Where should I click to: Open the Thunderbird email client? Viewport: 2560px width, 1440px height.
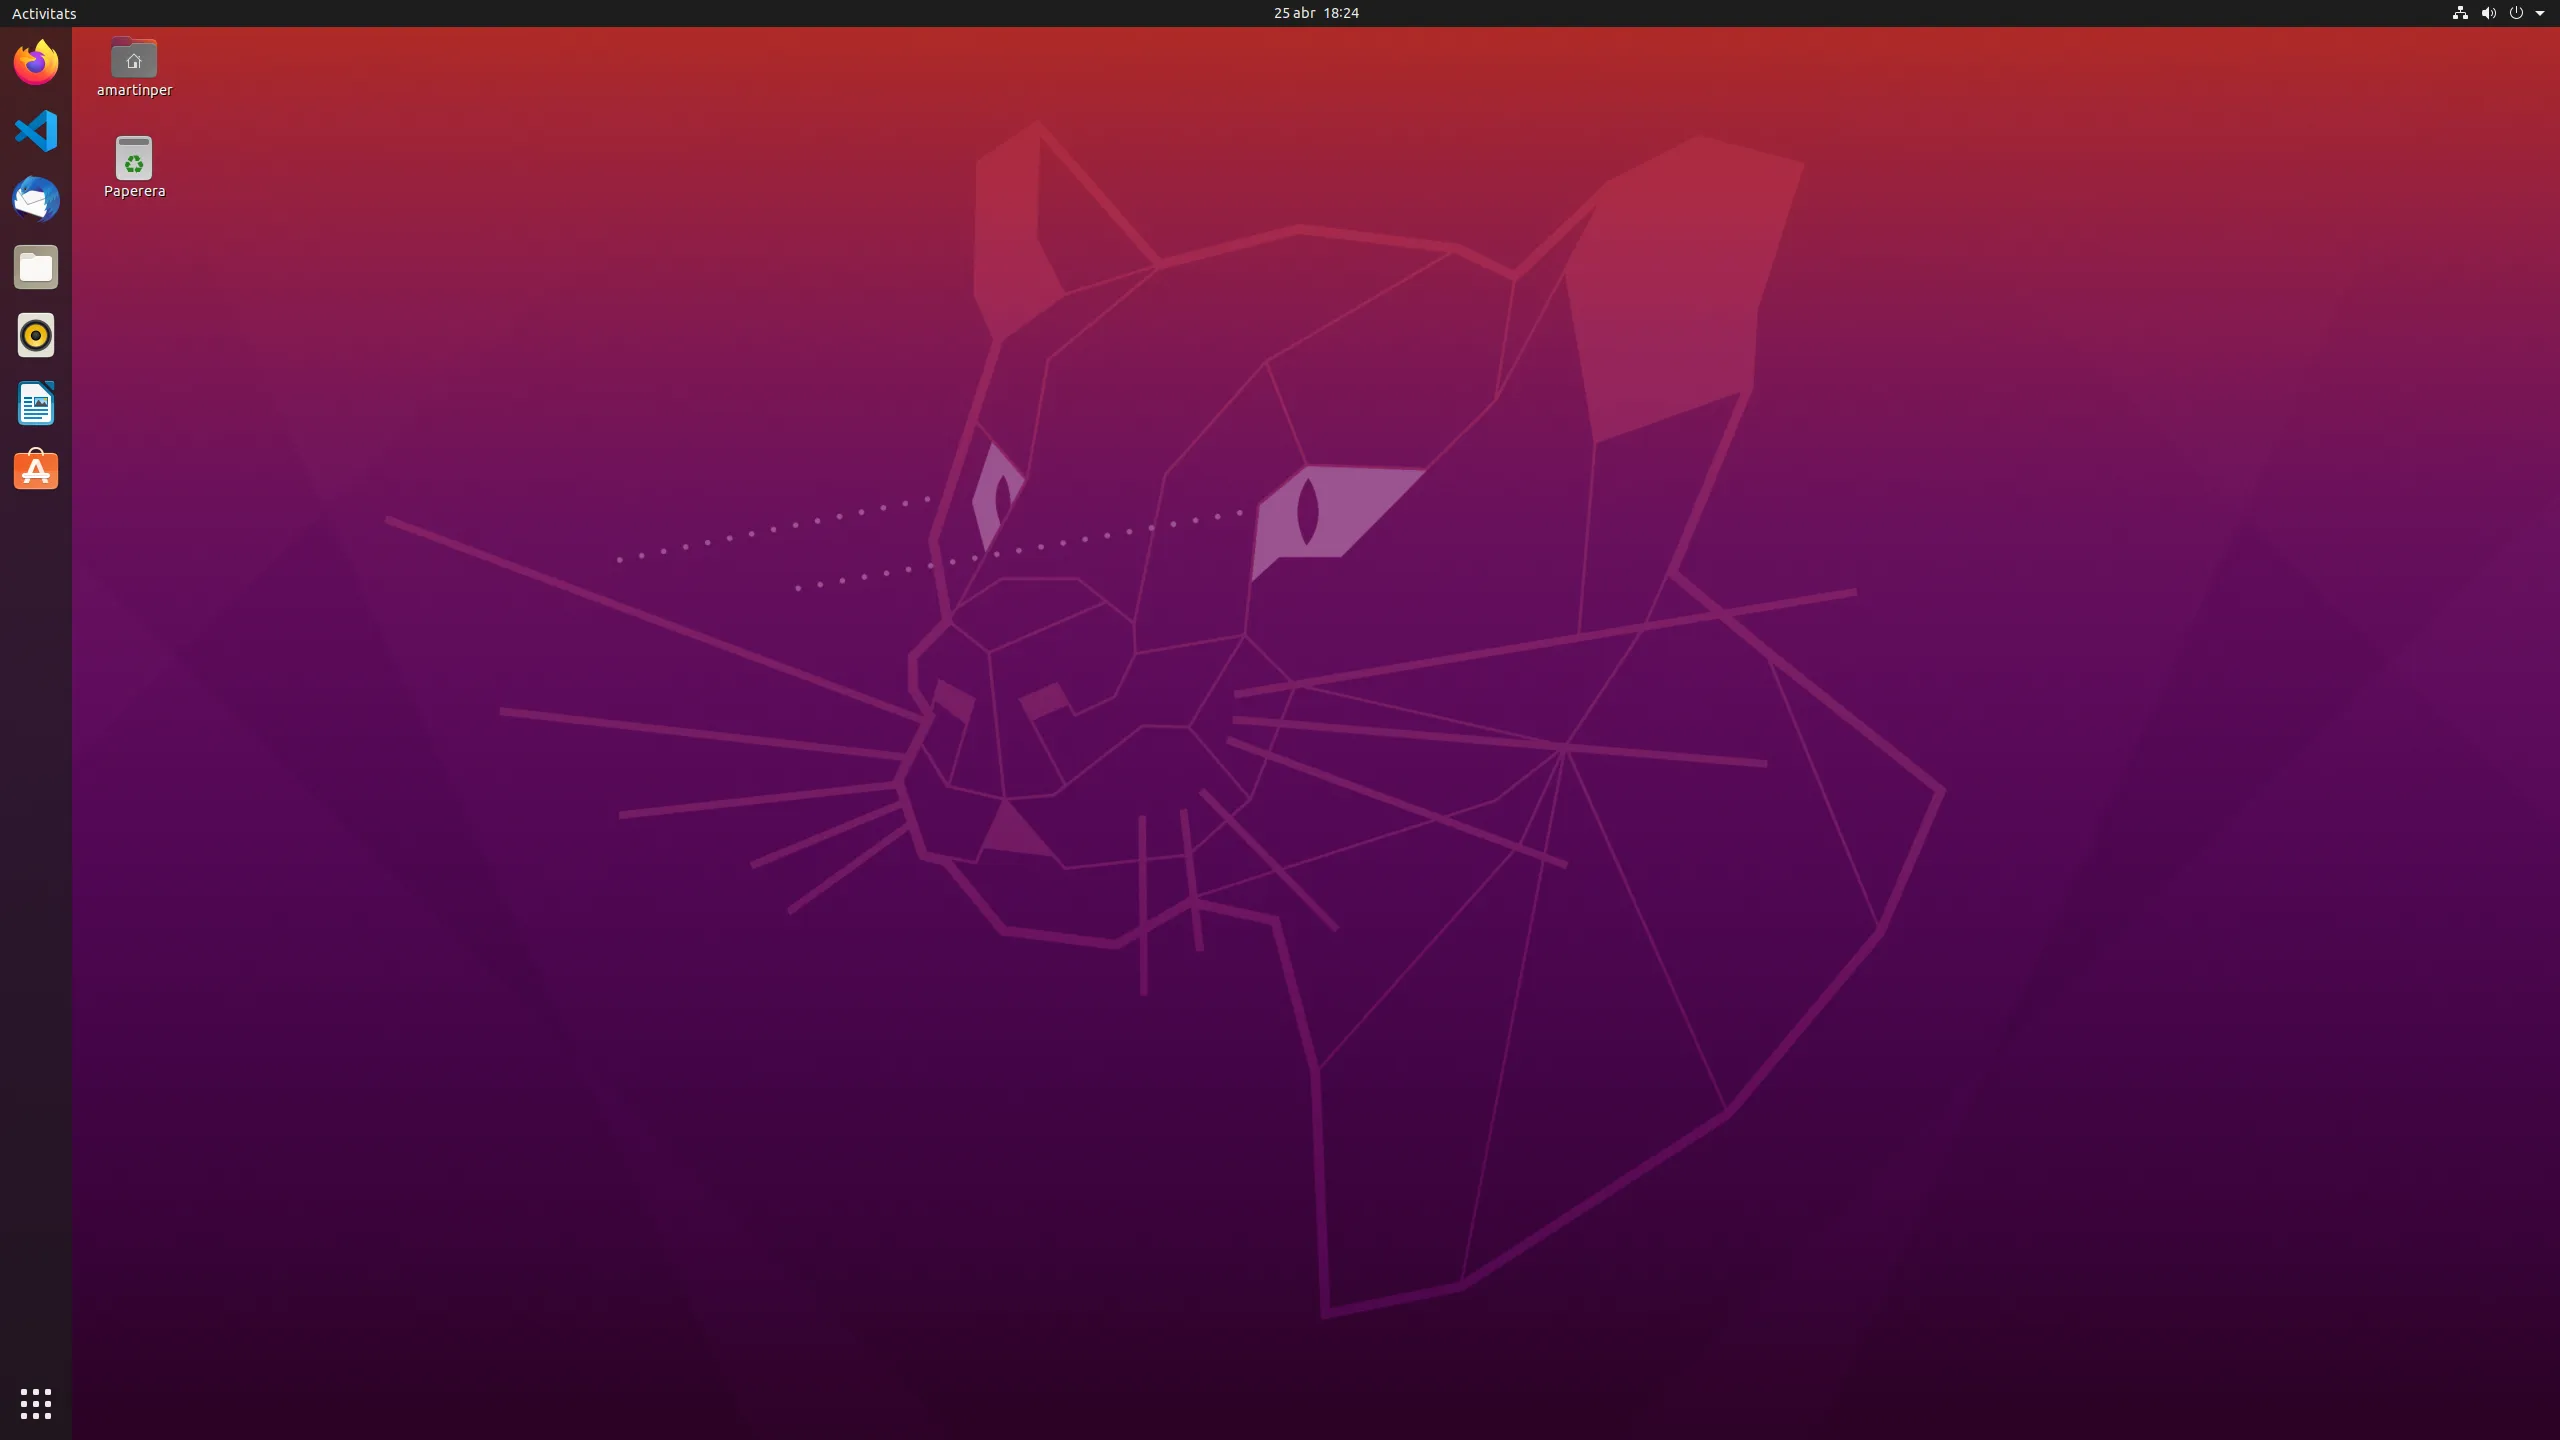click(36, 199)
